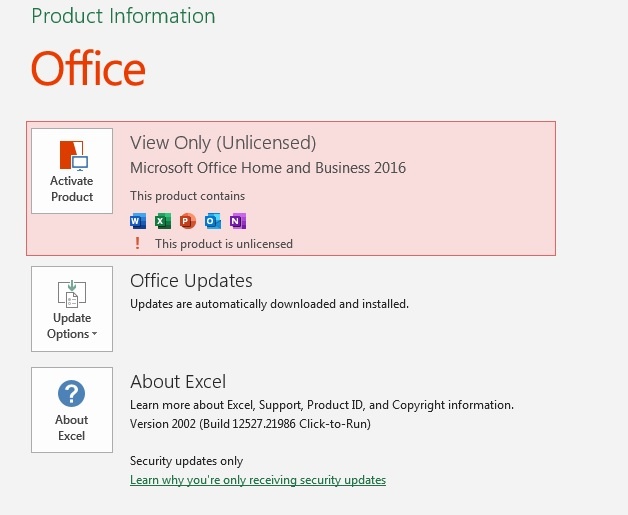Expand the Update Options arrow

95,334
